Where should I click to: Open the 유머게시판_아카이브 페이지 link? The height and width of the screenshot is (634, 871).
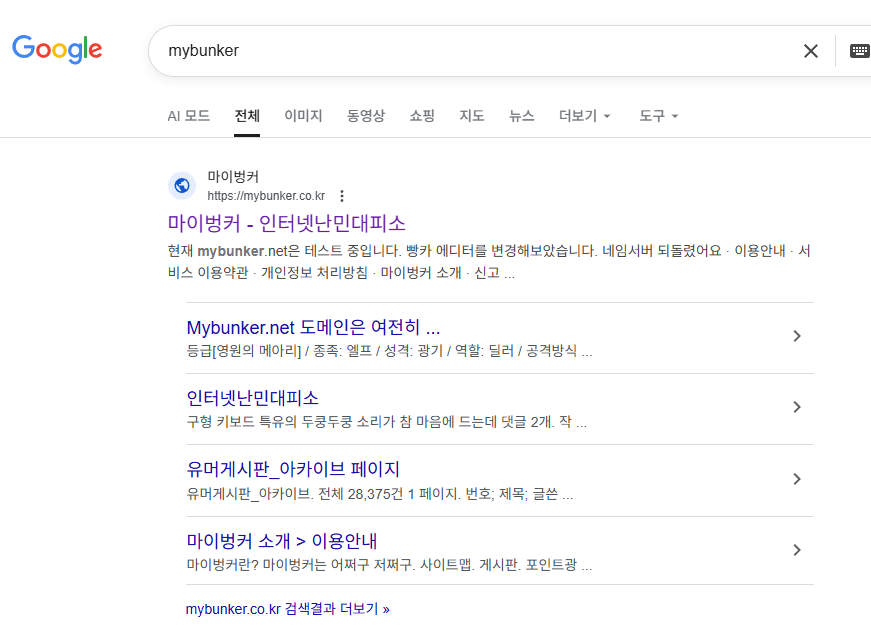tap(293, 469)
